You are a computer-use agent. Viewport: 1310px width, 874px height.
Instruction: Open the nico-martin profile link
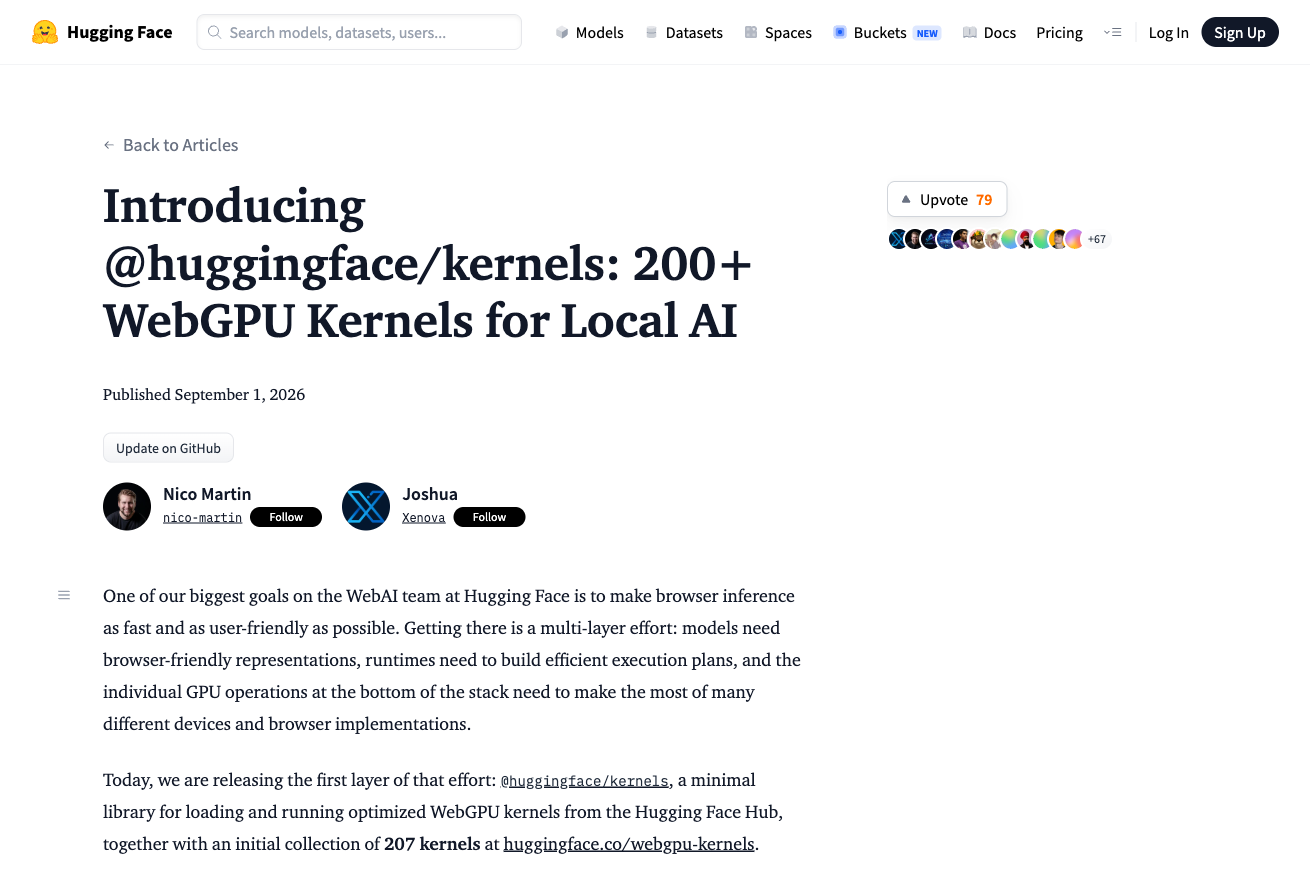pyautogui.click(x=202, y=517)
